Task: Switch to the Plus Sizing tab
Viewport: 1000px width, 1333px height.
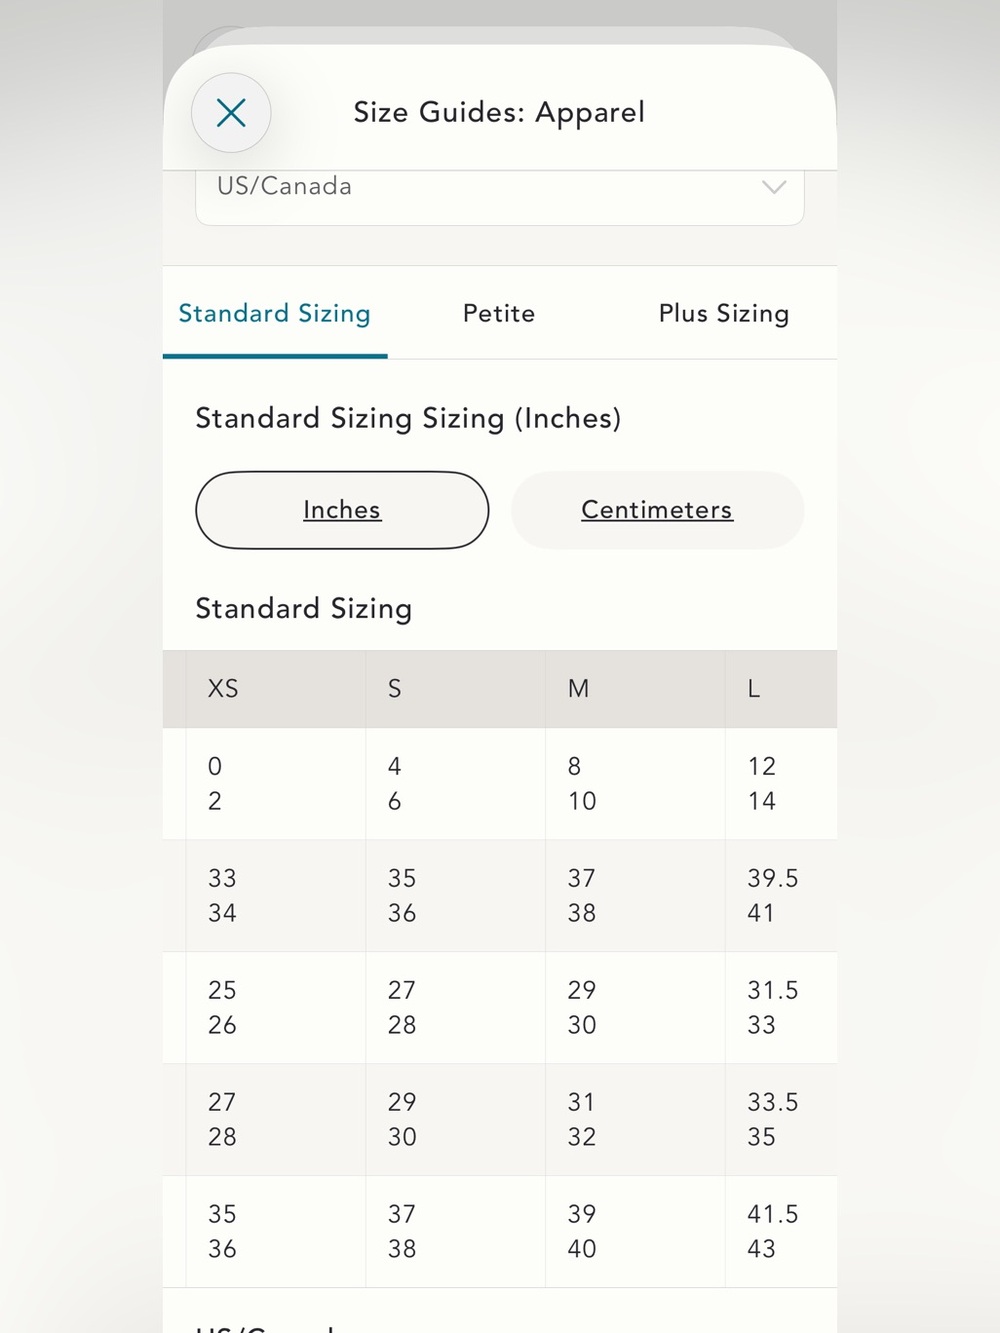Action: [724, 314]
